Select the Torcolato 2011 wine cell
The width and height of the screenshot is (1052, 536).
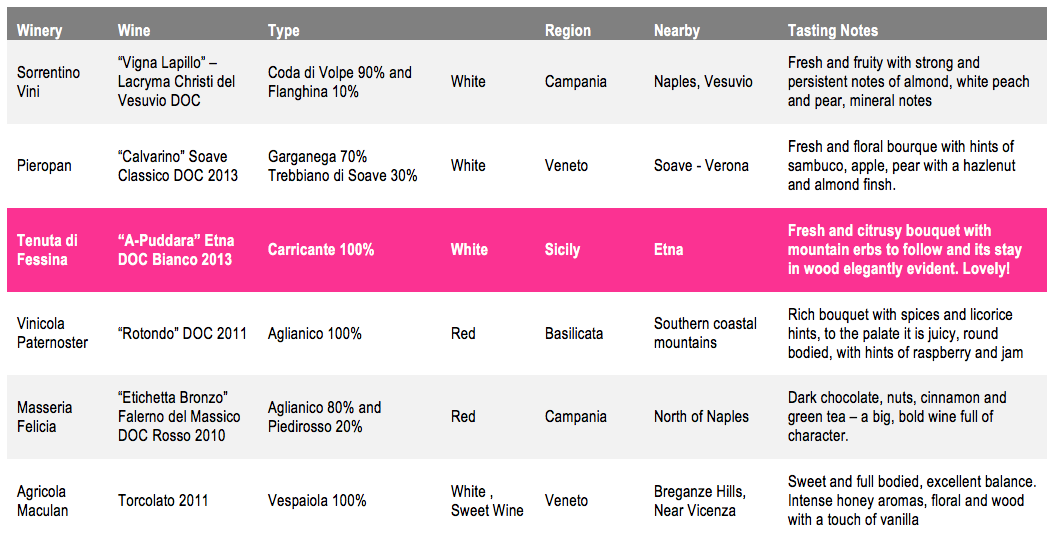pyautogui.click(x=163, y=500)
